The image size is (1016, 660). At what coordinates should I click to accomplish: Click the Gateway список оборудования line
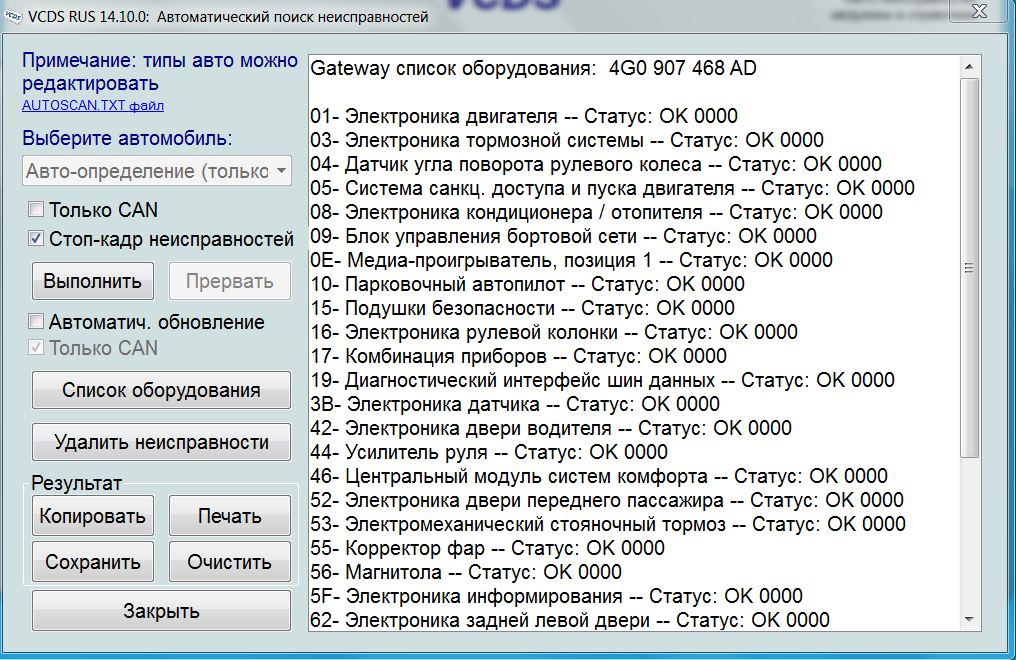coord(533,68)
